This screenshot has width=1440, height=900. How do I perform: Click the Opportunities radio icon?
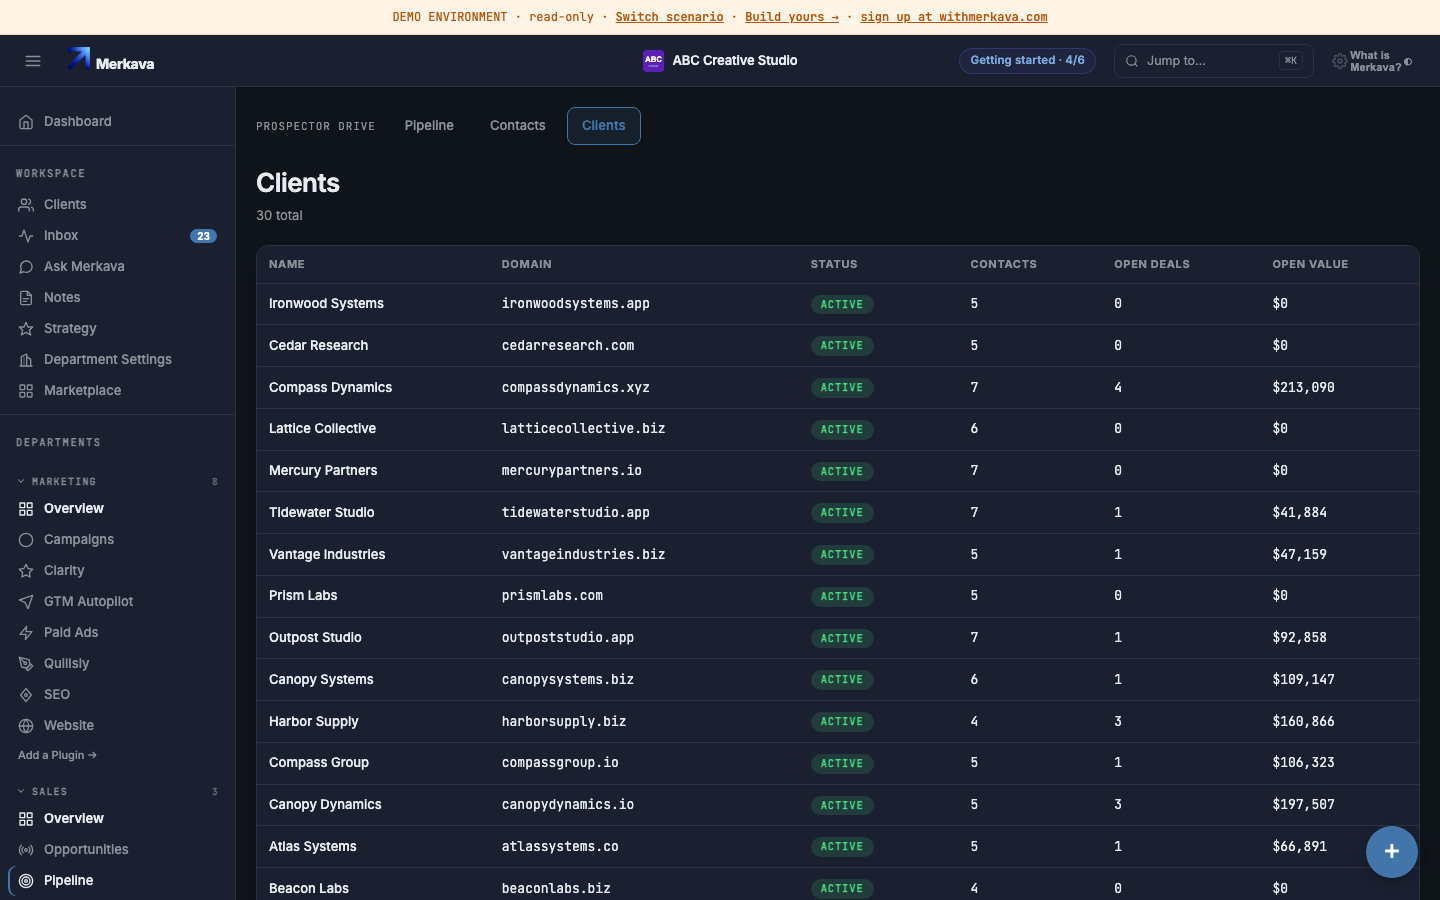click(x=26, y=850)
